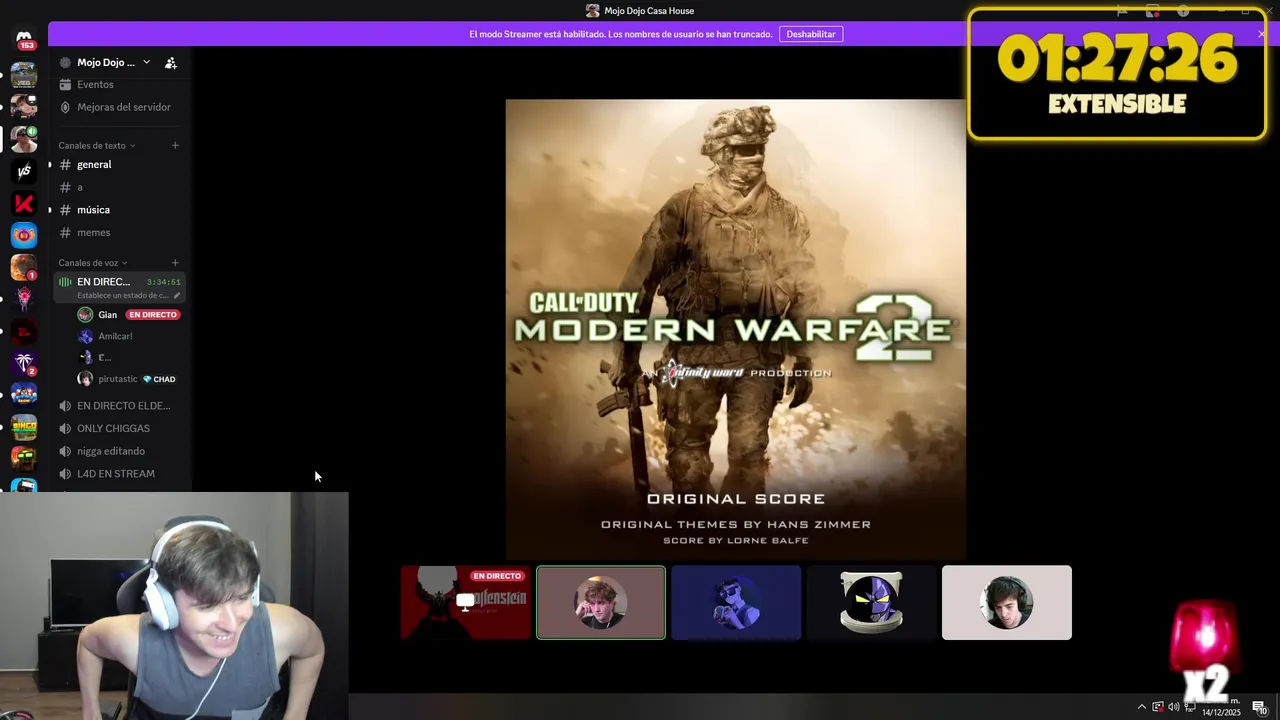Show hidden system tray icons chevron
Viewport: 1280px width, 720px height.
tap(1142, 707)
